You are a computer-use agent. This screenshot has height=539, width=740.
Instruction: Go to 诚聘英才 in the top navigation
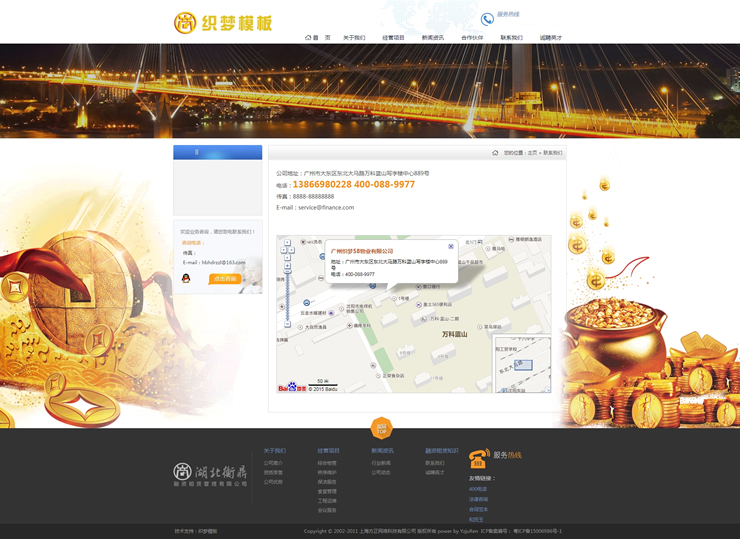click(x=550, y=37)
